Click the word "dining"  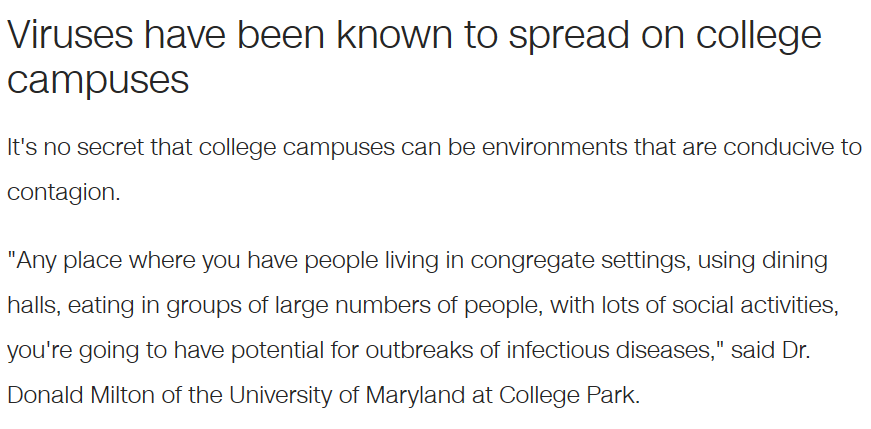pos(794,261)
